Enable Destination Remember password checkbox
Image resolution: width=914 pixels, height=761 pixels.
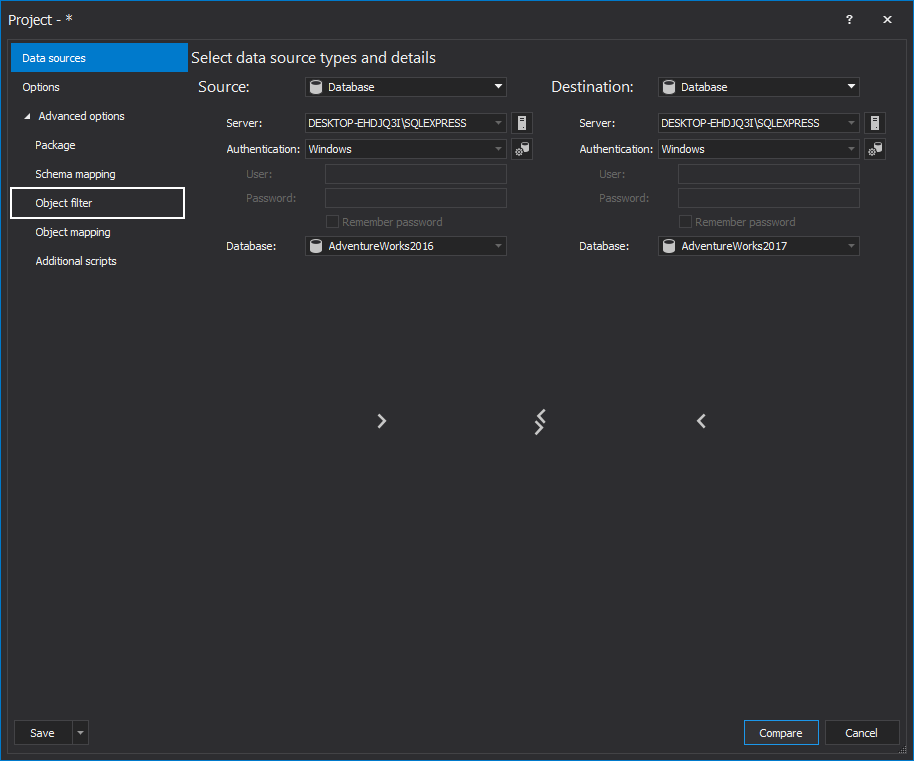coord(686,221)
